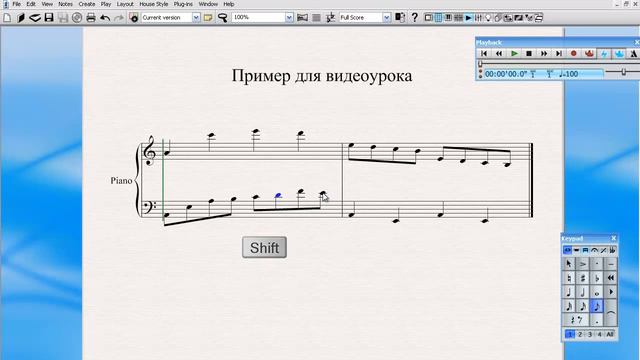Toggle the Live Playback lightning icon
640x360 pixels.
click(604, 53)
